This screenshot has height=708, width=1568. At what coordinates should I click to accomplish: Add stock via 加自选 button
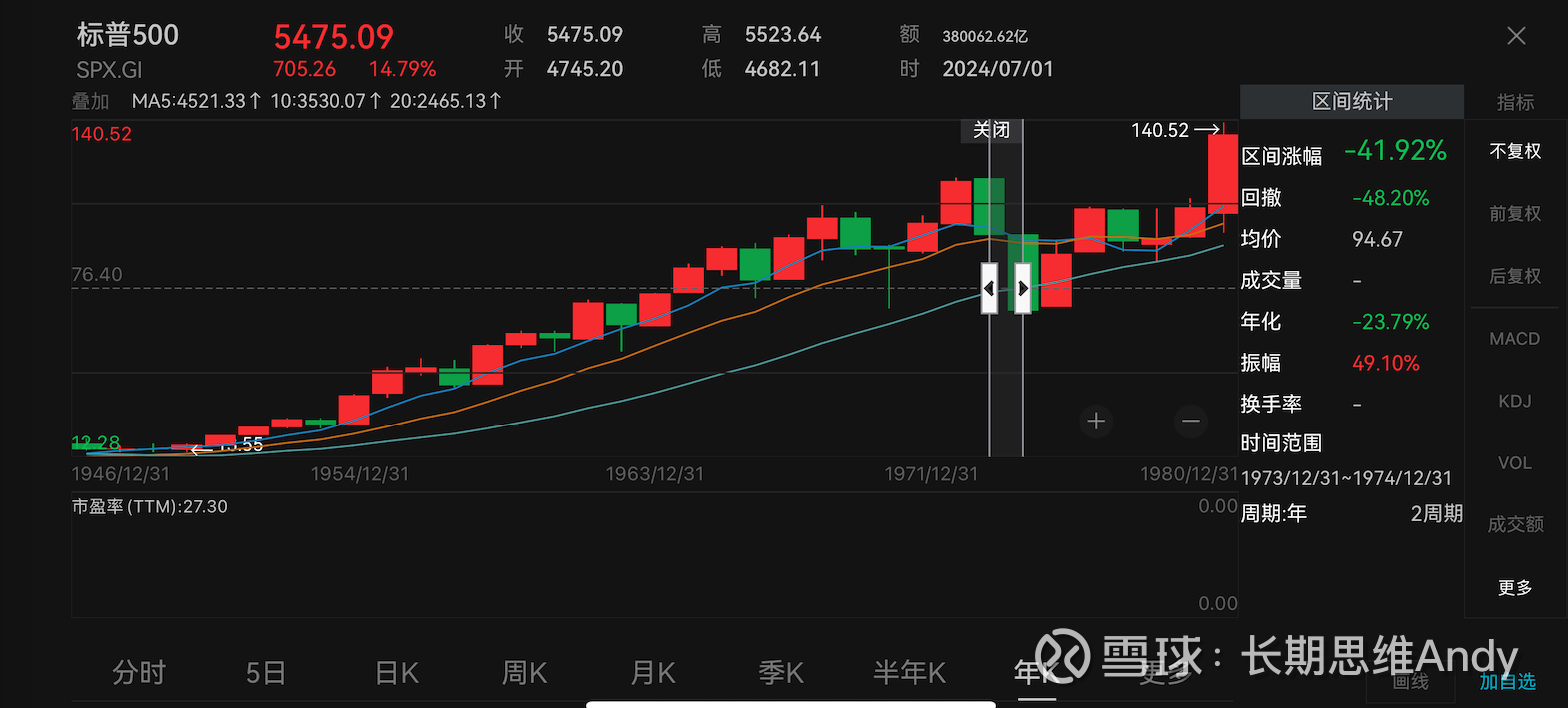pyautogui.click(x=1508, y=682)
